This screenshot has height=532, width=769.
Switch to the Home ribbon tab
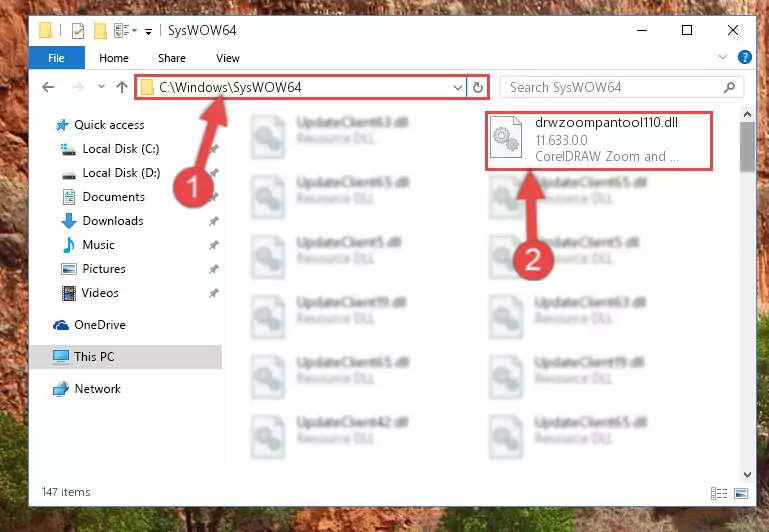coord(114,58)
